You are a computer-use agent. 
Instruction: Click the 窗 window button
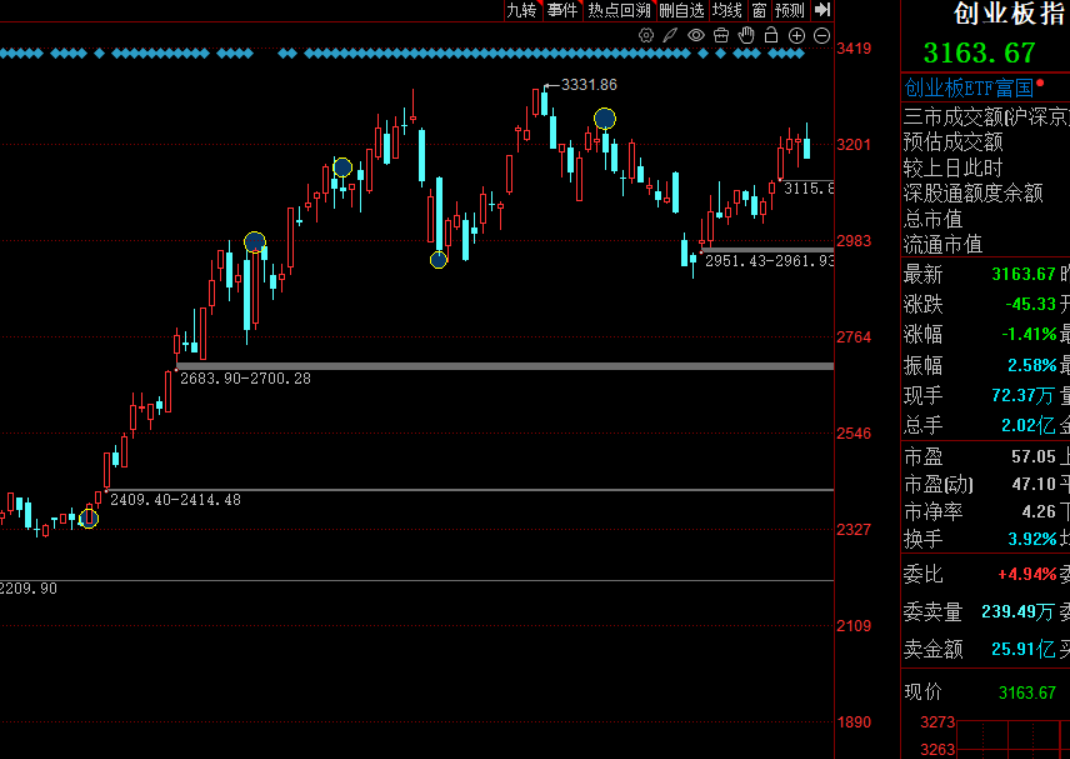[759, 10]
